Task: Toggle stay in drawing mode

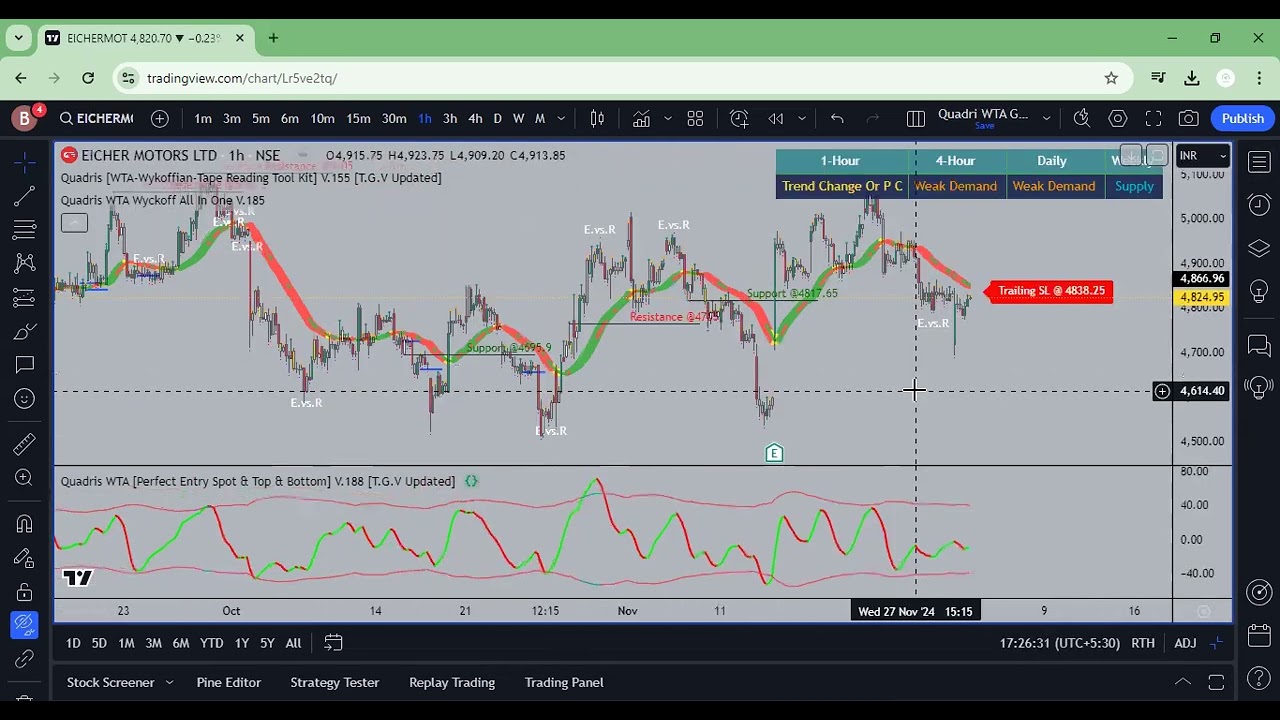Action: (x=25, y=558)
